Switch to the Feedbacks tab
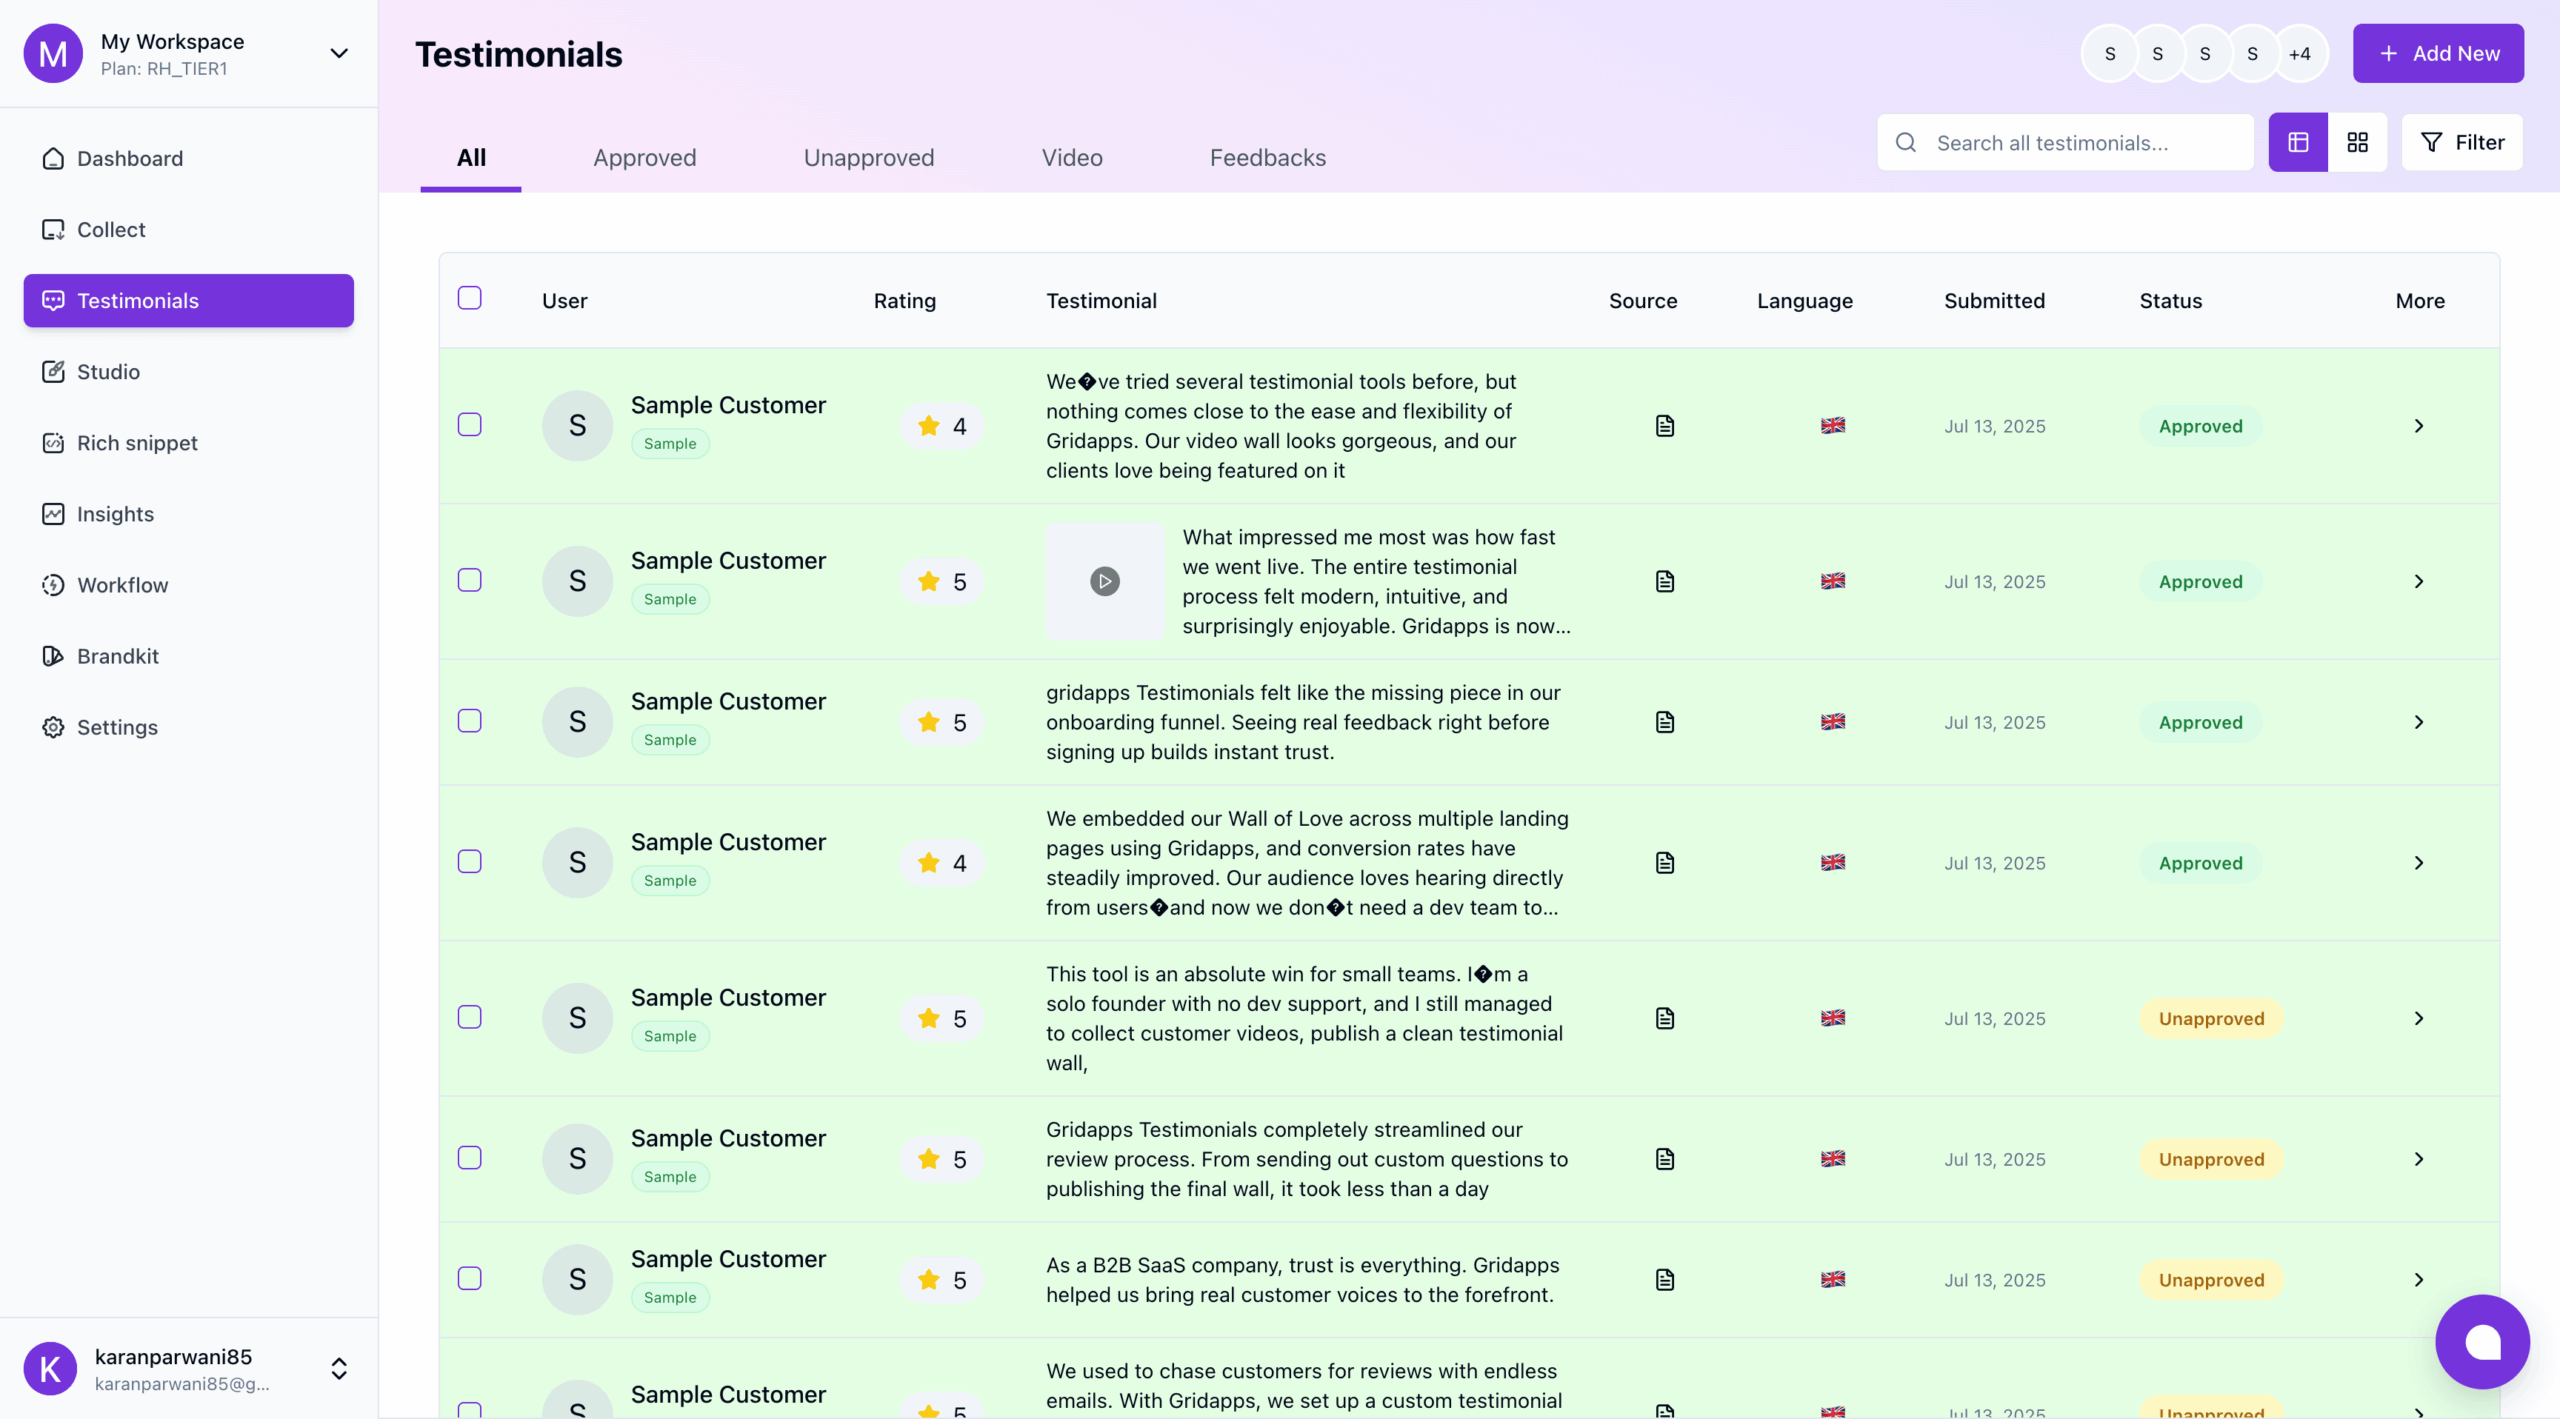This screenshot has height=1419, width=2560. pyautogui.click(x=1267, y=157)
